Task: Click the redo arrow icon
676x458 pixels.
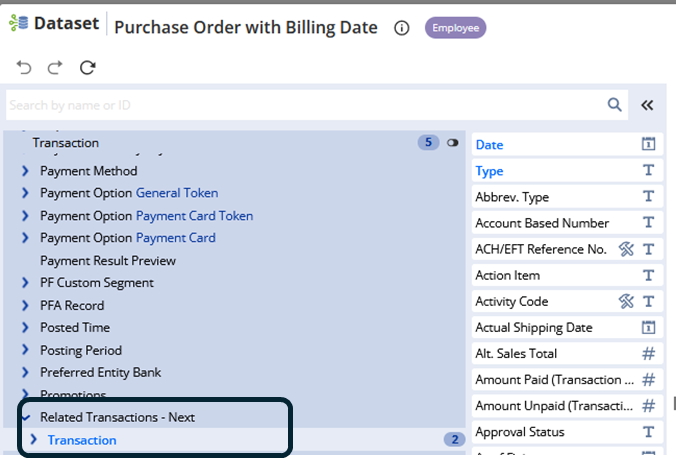Action: [55, 68]
